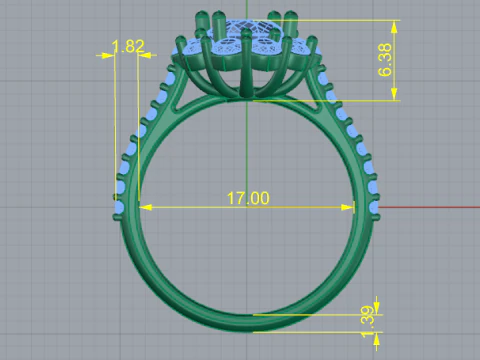This screenshot has height=360, width=480.
Task: Select the 6.38 head height dimension
Action: [385, 60]
